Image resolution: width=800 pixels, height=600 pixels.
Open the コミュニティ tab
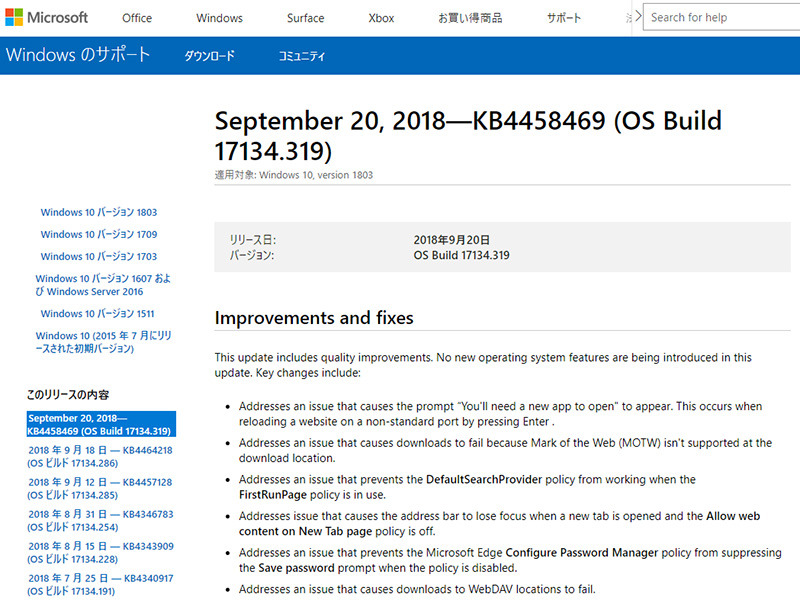pos(302,55)
